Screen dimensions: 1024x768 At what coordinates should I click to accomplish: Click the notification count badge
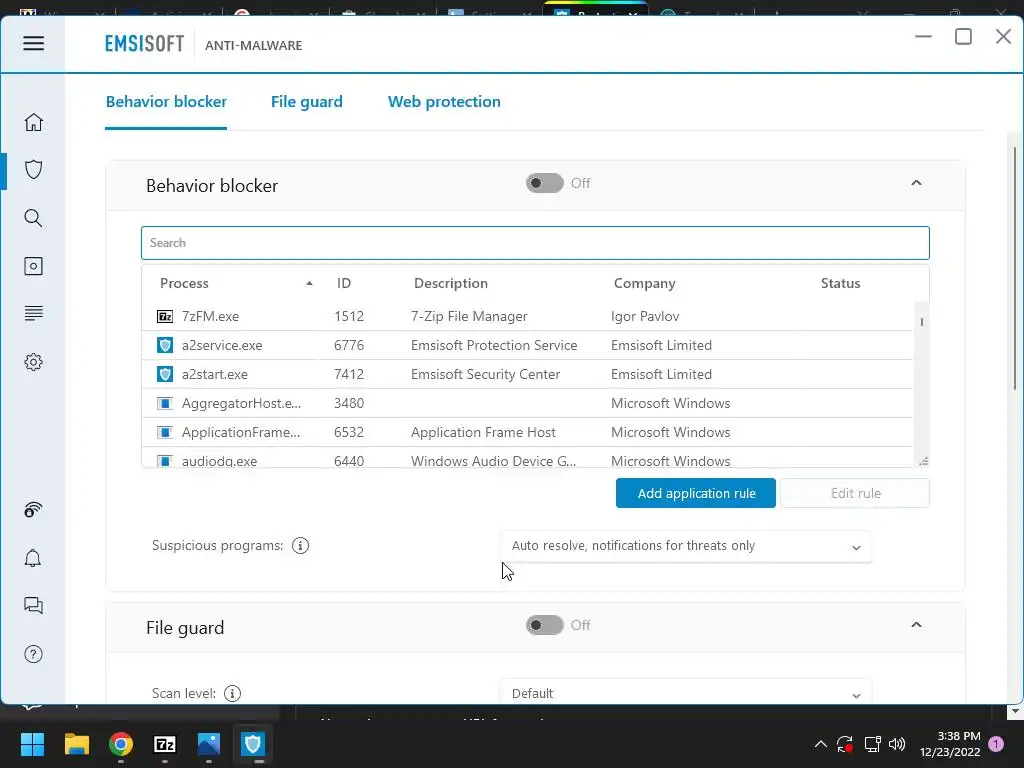996,744
